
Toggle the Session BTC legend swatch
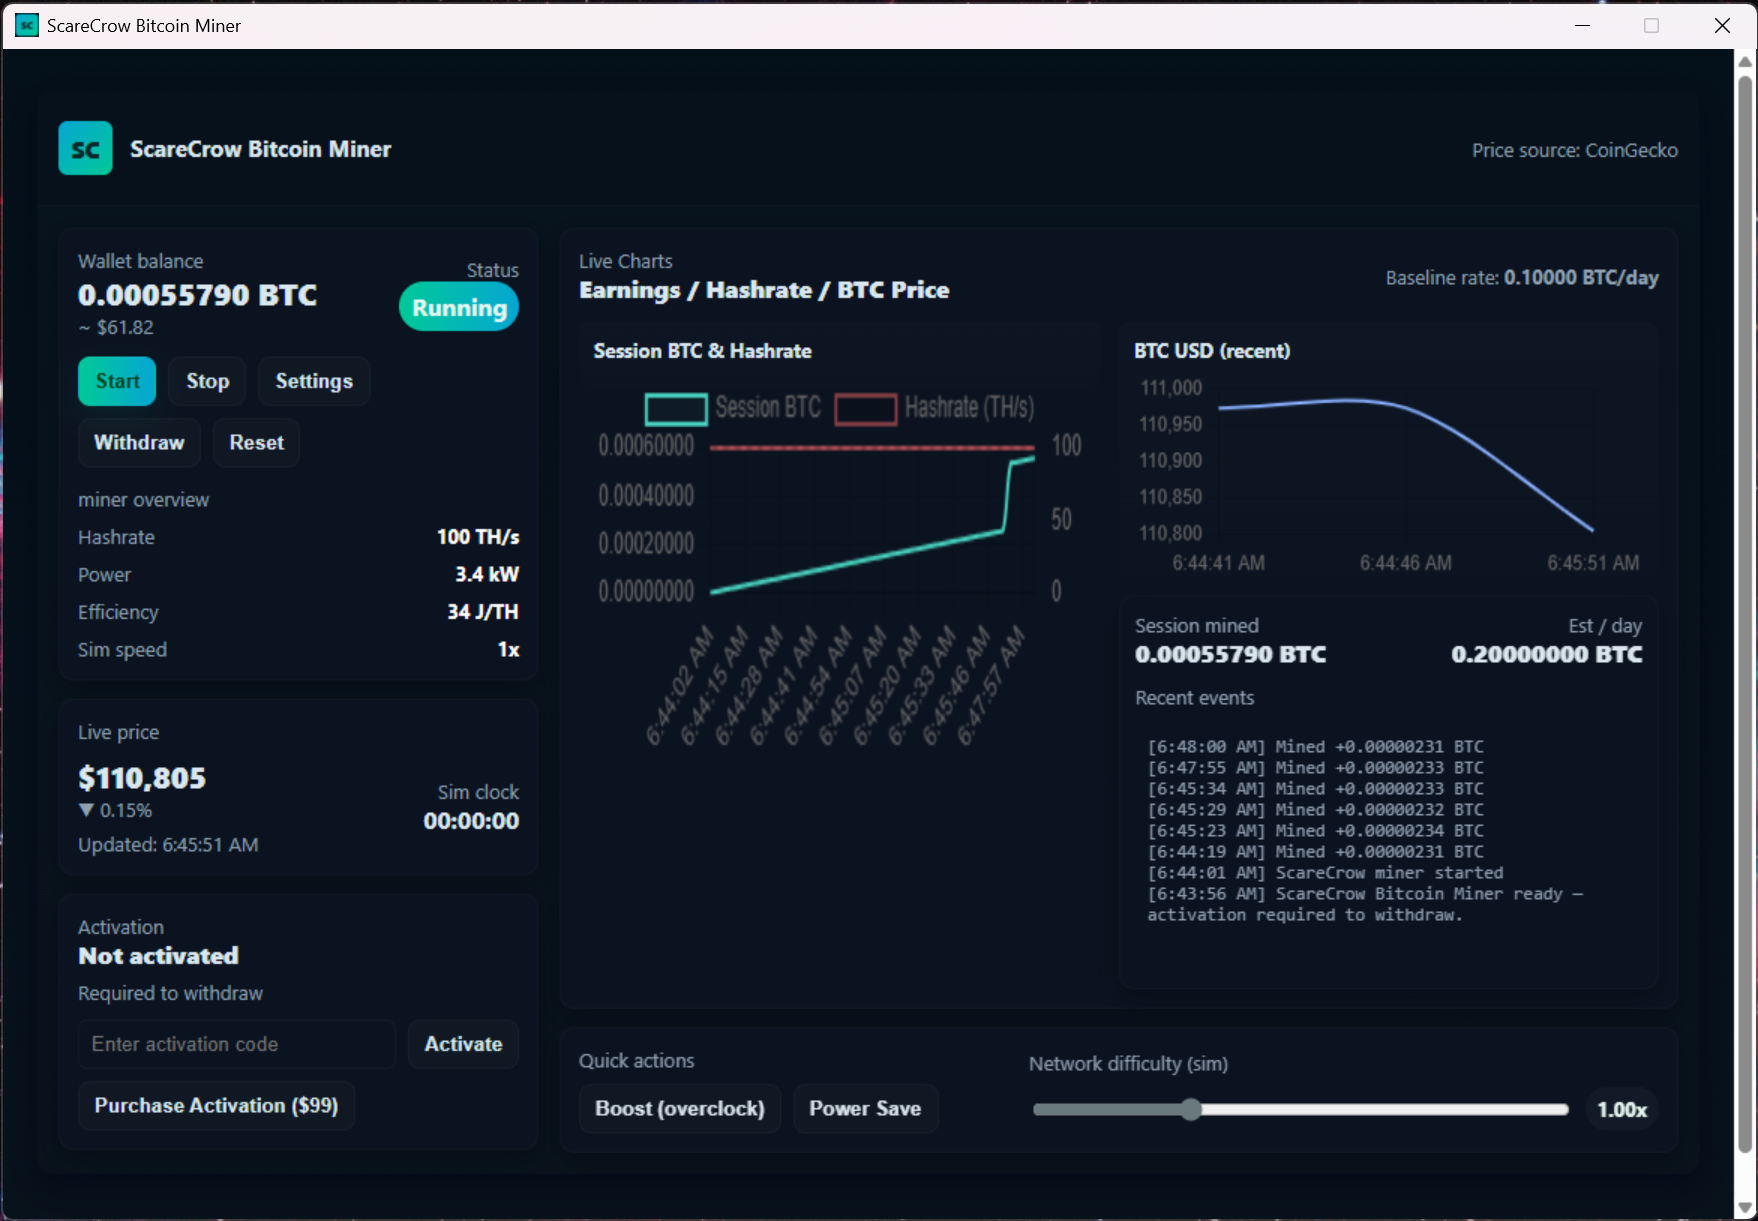tap(675, 408)
